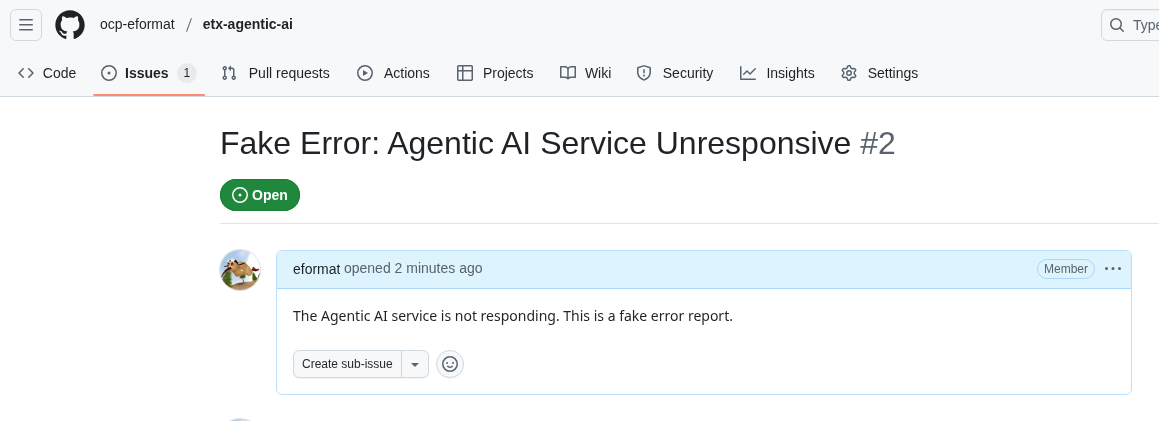Open the Actions tab

(x=393, y=73)
